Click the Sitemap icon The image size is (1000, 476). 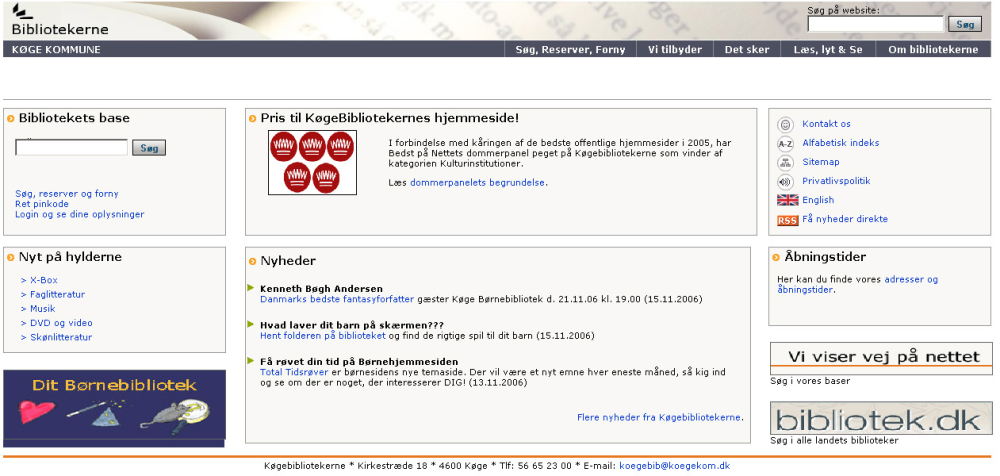click(x=786, y=163)
